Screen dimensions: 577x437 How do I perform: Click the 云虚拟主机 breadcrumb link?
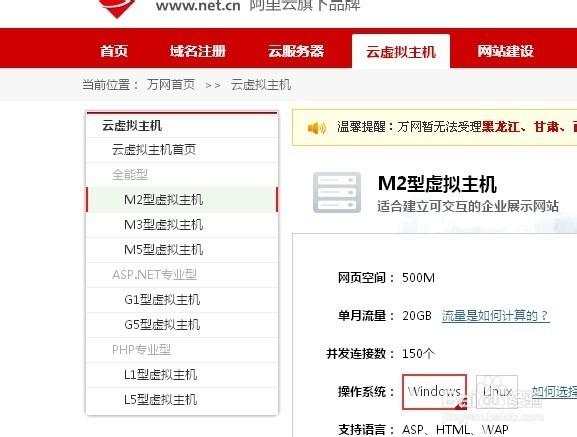[x=261, y=85]
